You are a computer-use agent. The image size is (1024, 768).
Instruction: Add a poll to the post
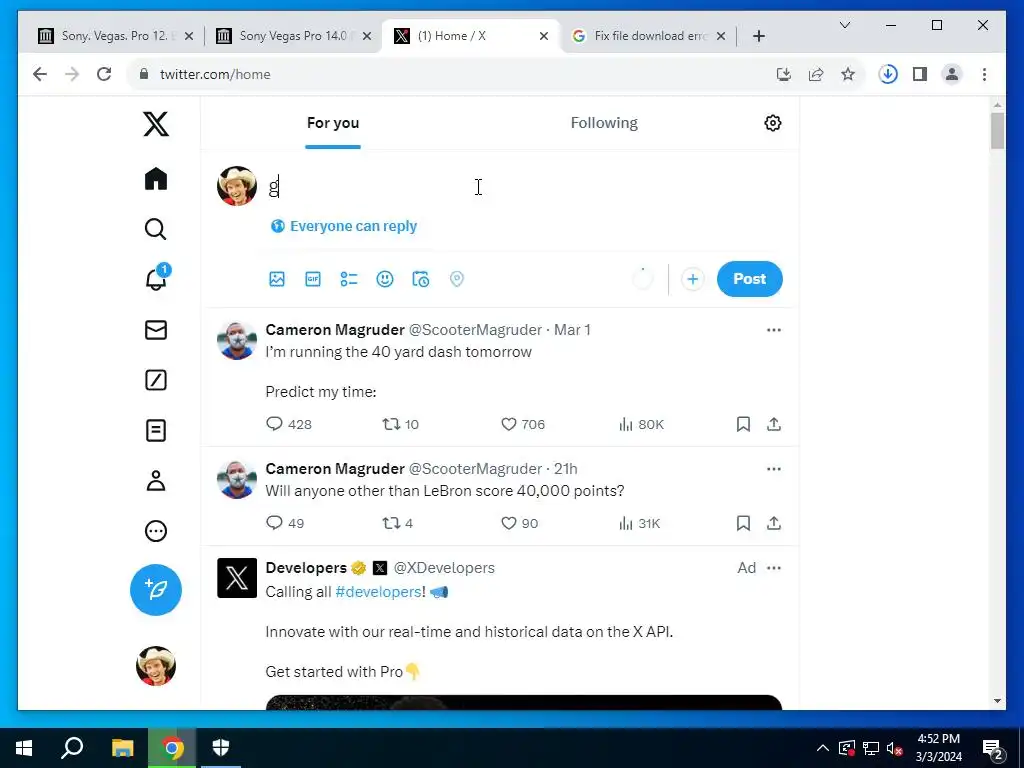pos(349,279)
